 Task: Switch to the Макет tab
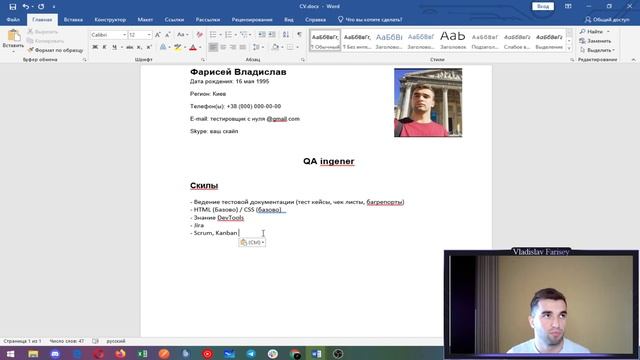click(x=145, y=20)
